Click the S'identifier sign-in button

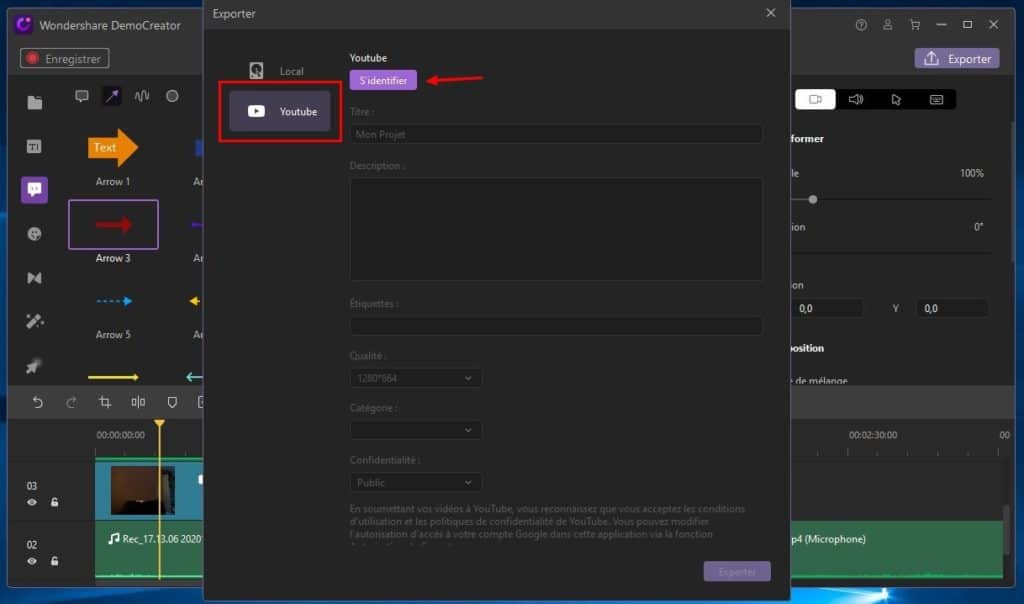(383, 80)
